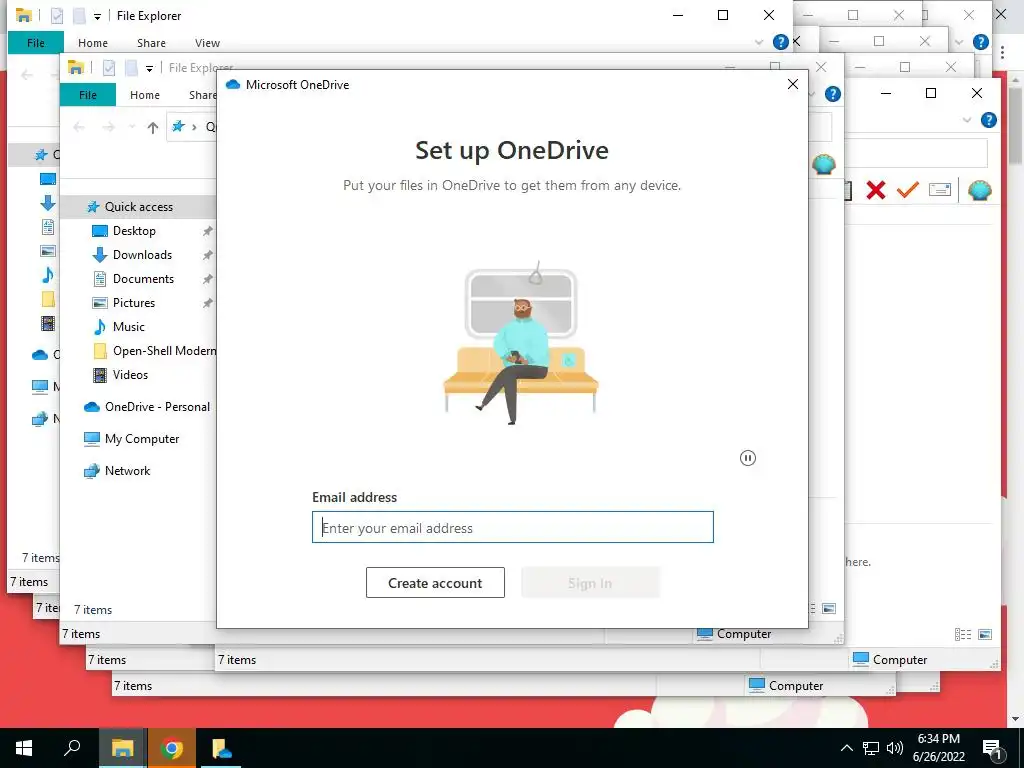Open File tab in second File Explorer window
This screenshot has height=768, width=1024.
coord(88,95)
